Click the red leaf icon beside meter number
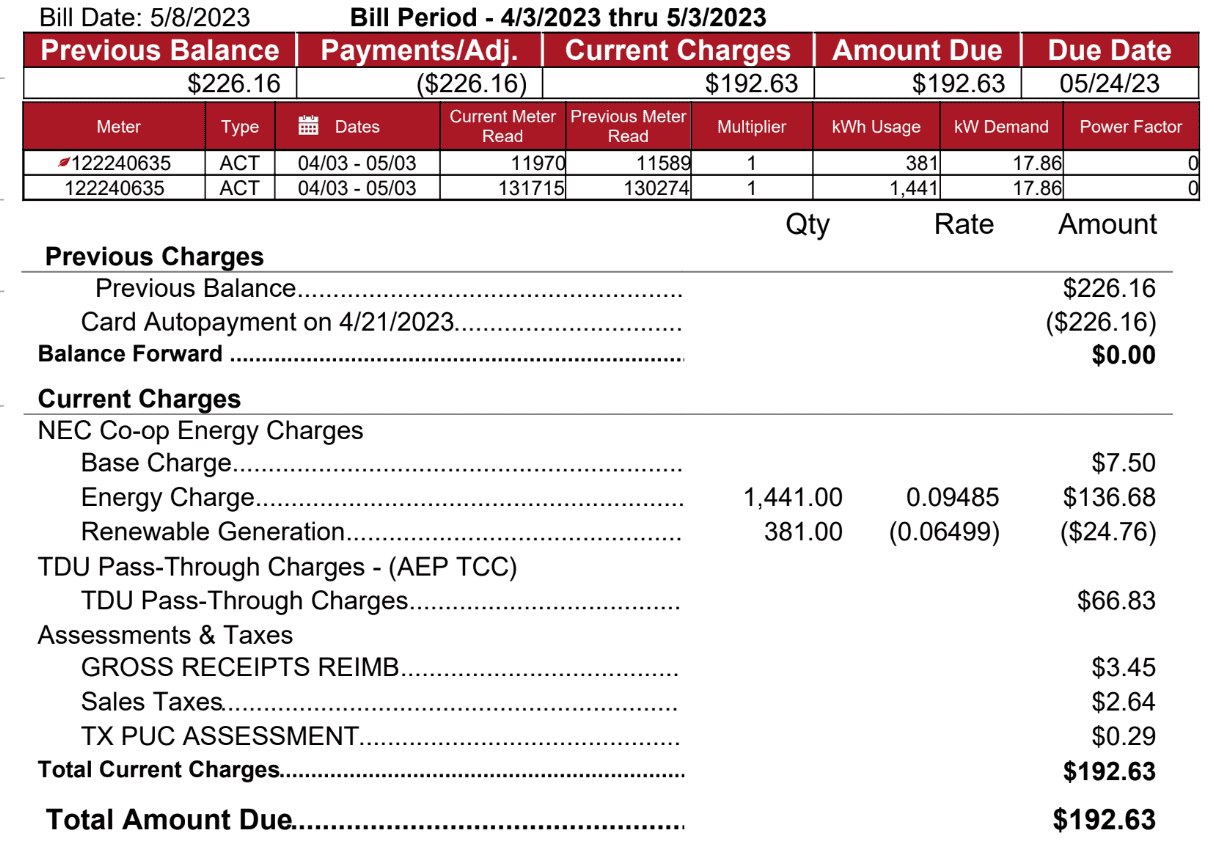Image resolution: width=1214 pixels, height=868 pixels. 64,162
